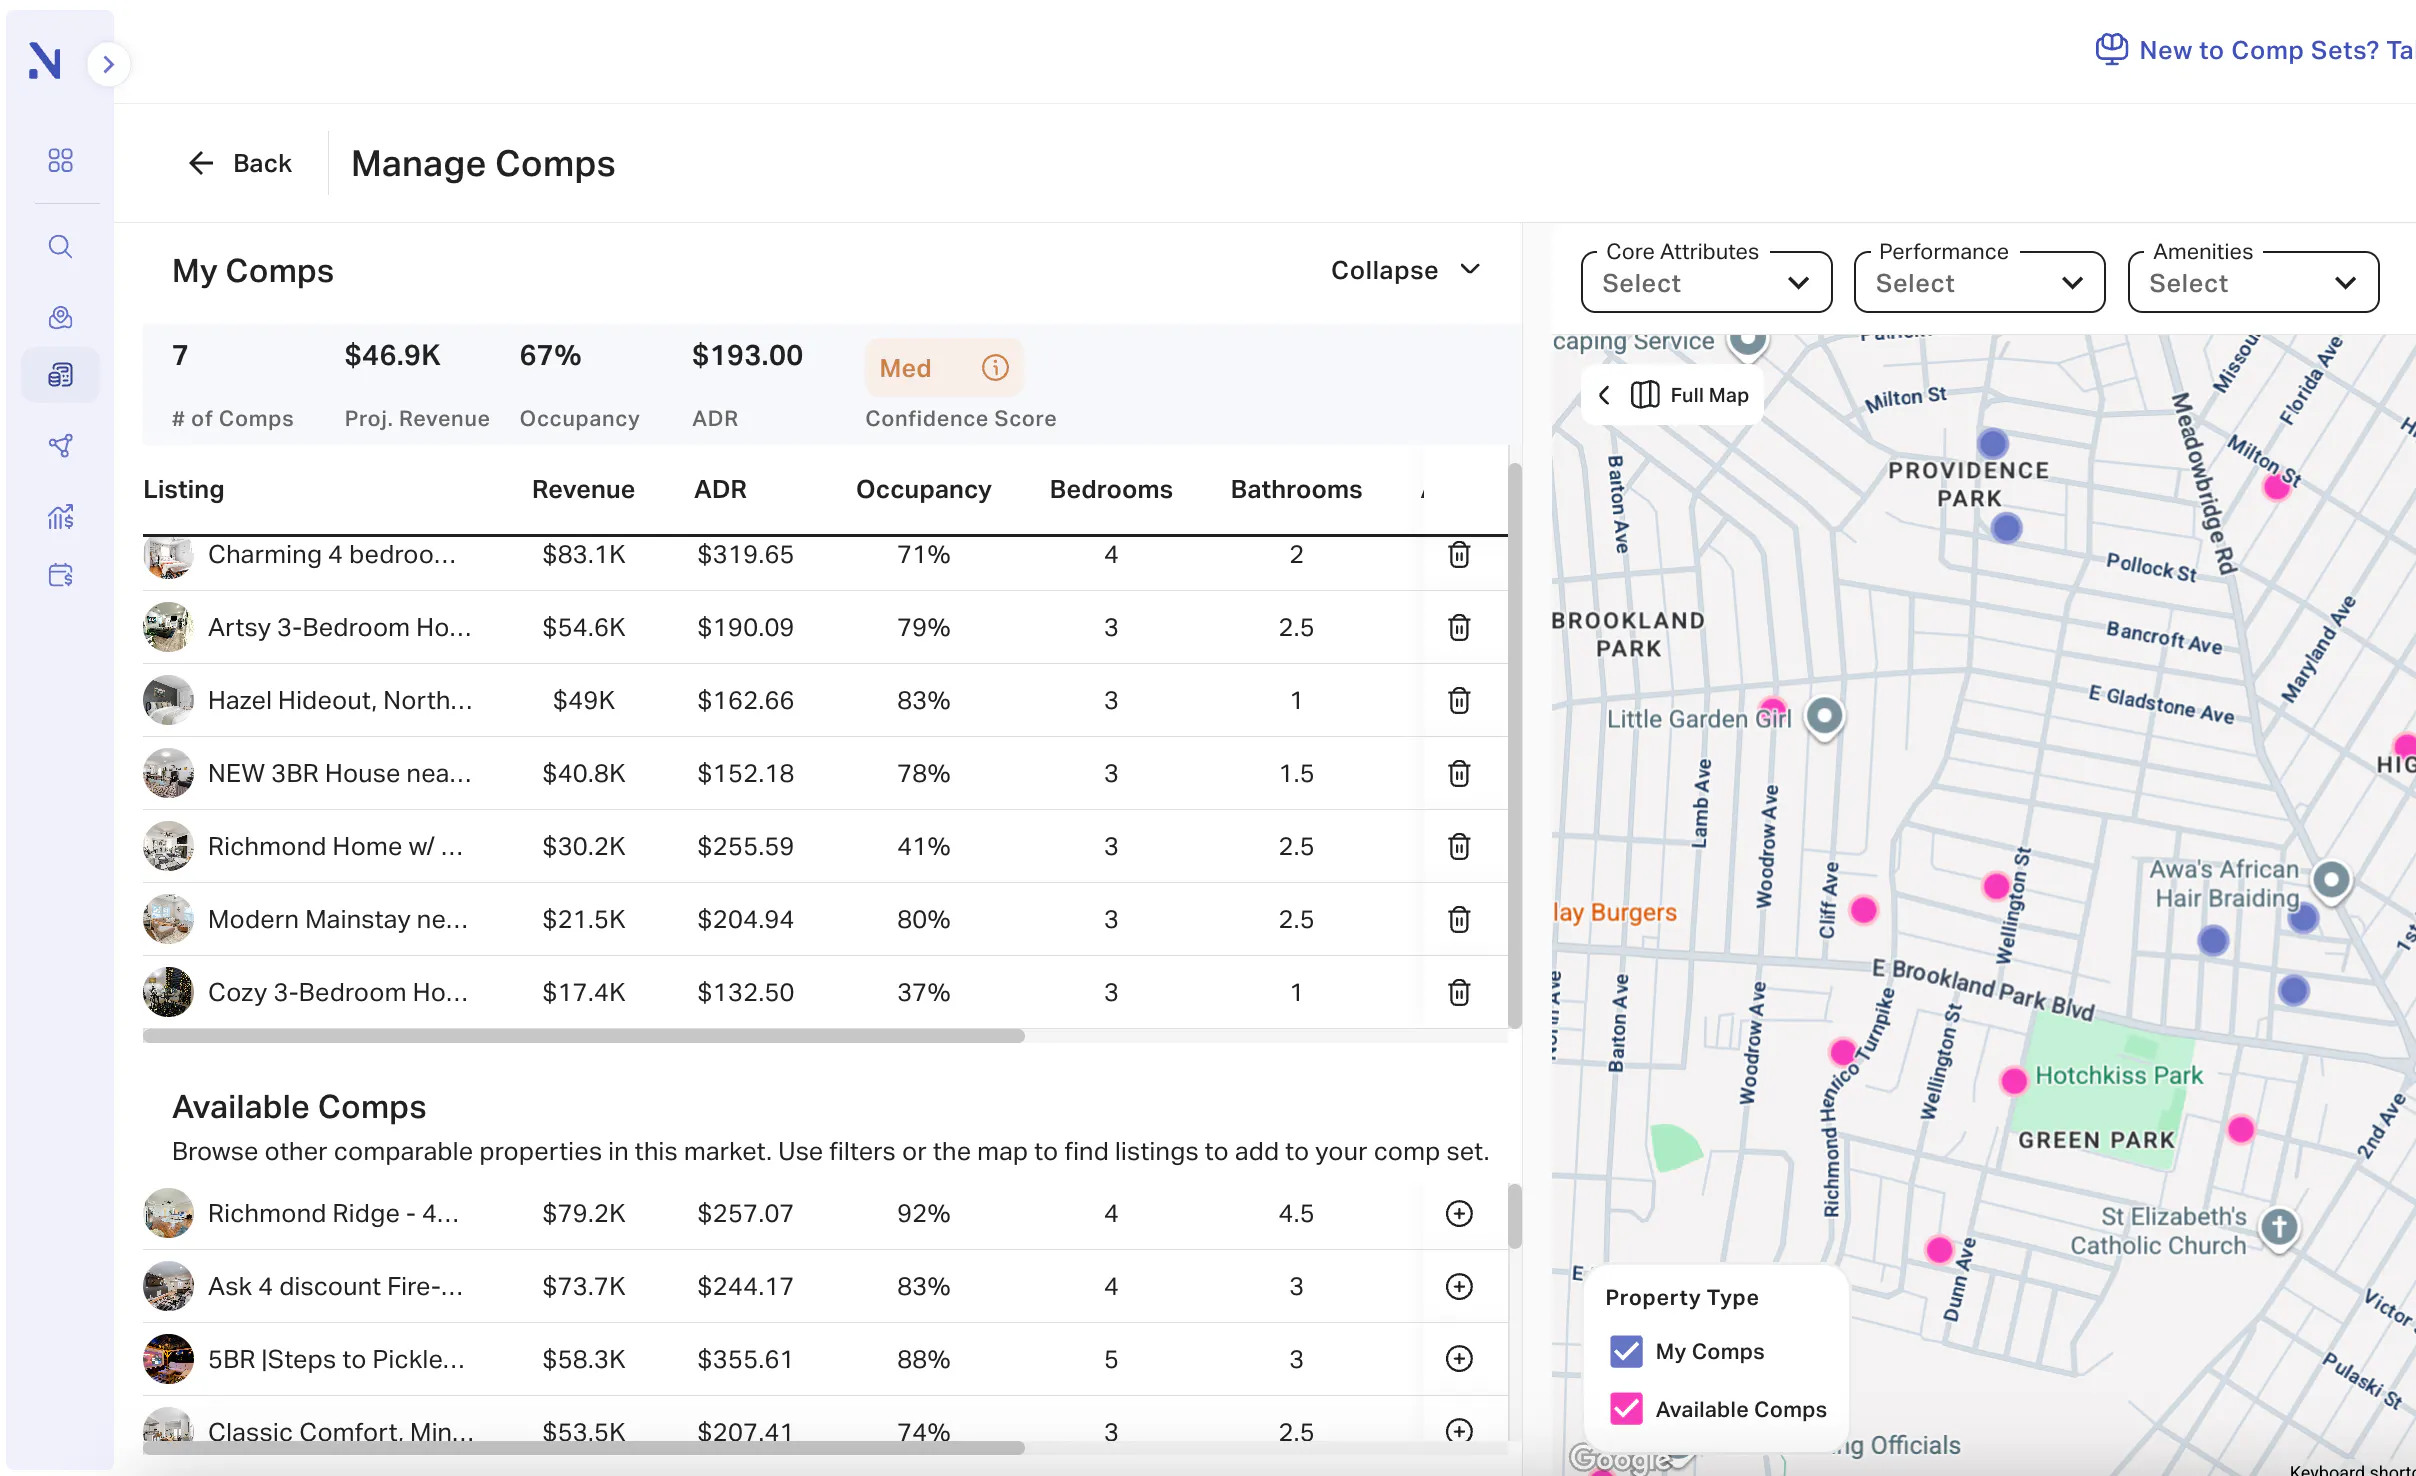This screenshot has height=1476, width=2416.
Task: Add Richmond Ridge to my comps
Action: [1459, 1213]
